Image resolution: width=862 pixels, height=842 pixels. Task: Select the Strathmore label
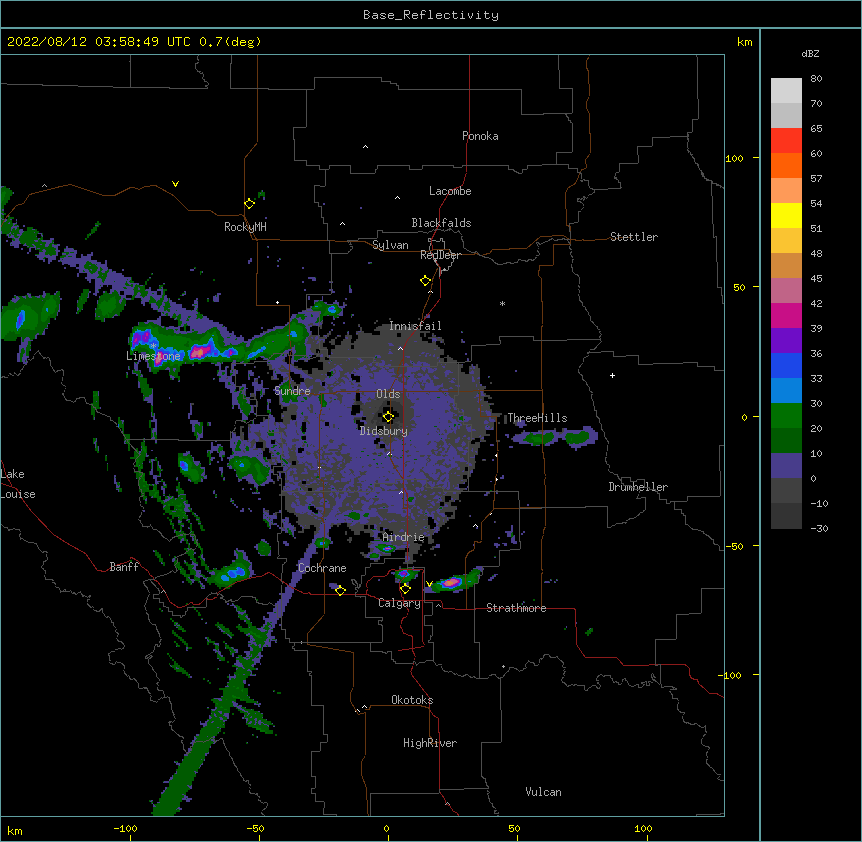click(x=516, y=608)
